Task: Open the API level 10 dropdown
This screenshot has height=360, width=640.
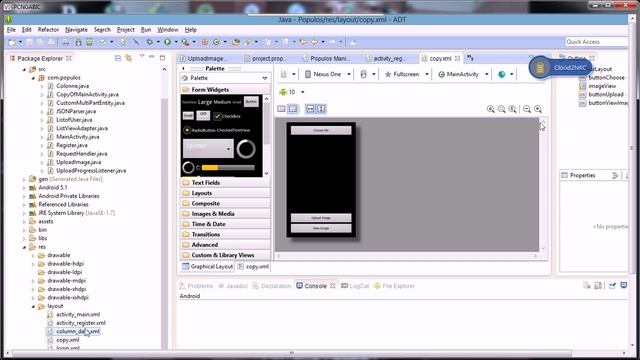Action: [302, 92]
